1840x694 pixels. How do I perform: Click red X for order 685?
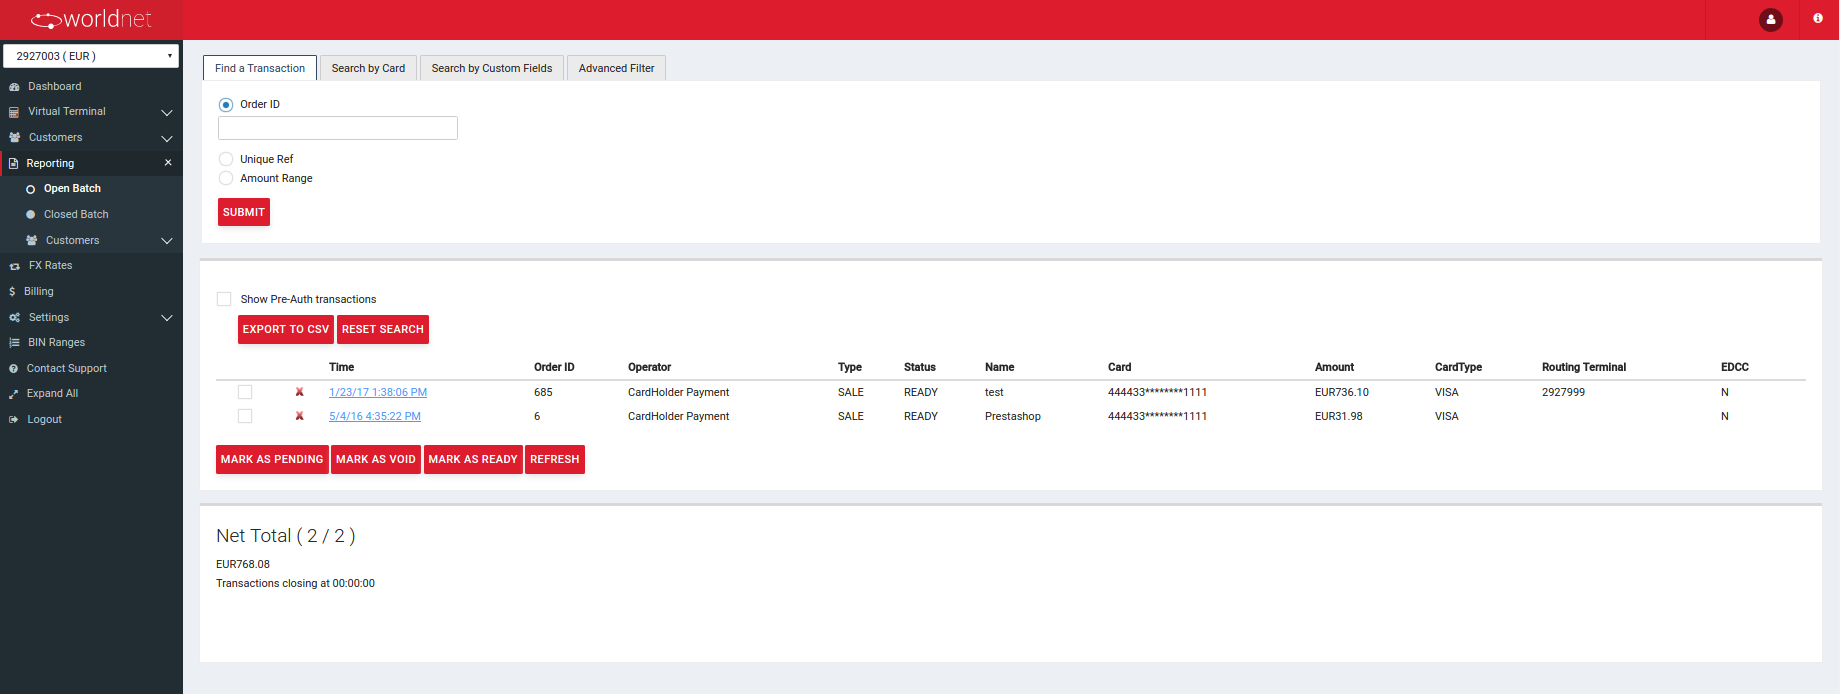(x=299, y=392)
